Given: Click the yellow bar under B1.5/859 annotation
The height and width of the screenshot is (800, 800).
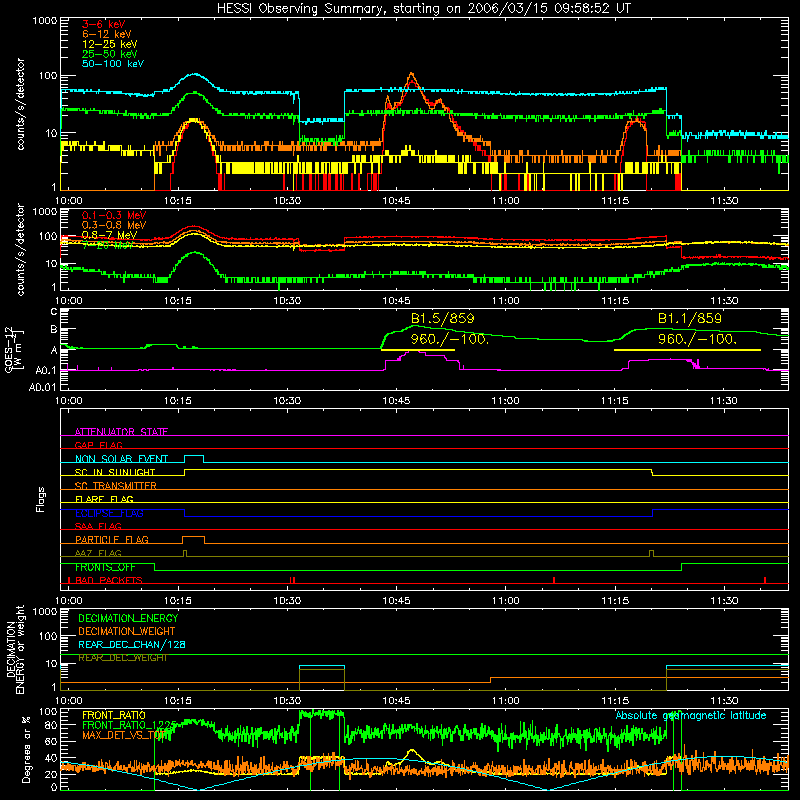Looking at the screenshot, I should [x=418, y=349].
